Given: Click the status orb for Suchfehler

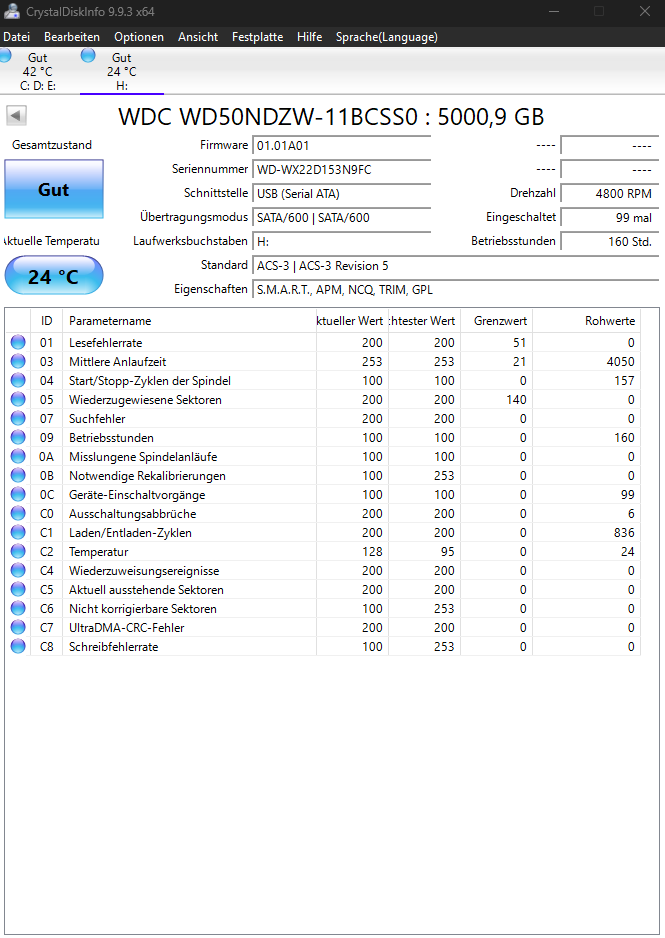Looking at the screenshot, I should [19, 418].
